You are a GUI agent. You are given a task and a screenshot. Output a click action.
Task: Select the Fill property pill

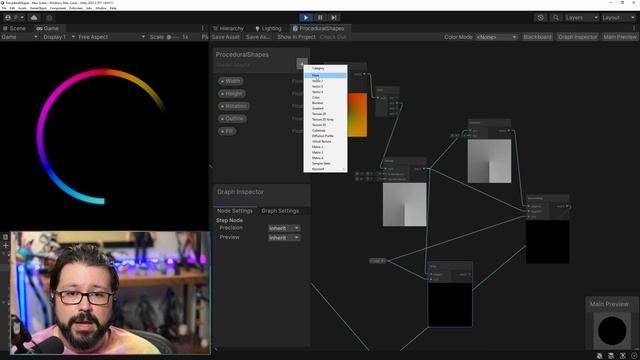click(x=227, y=131)
